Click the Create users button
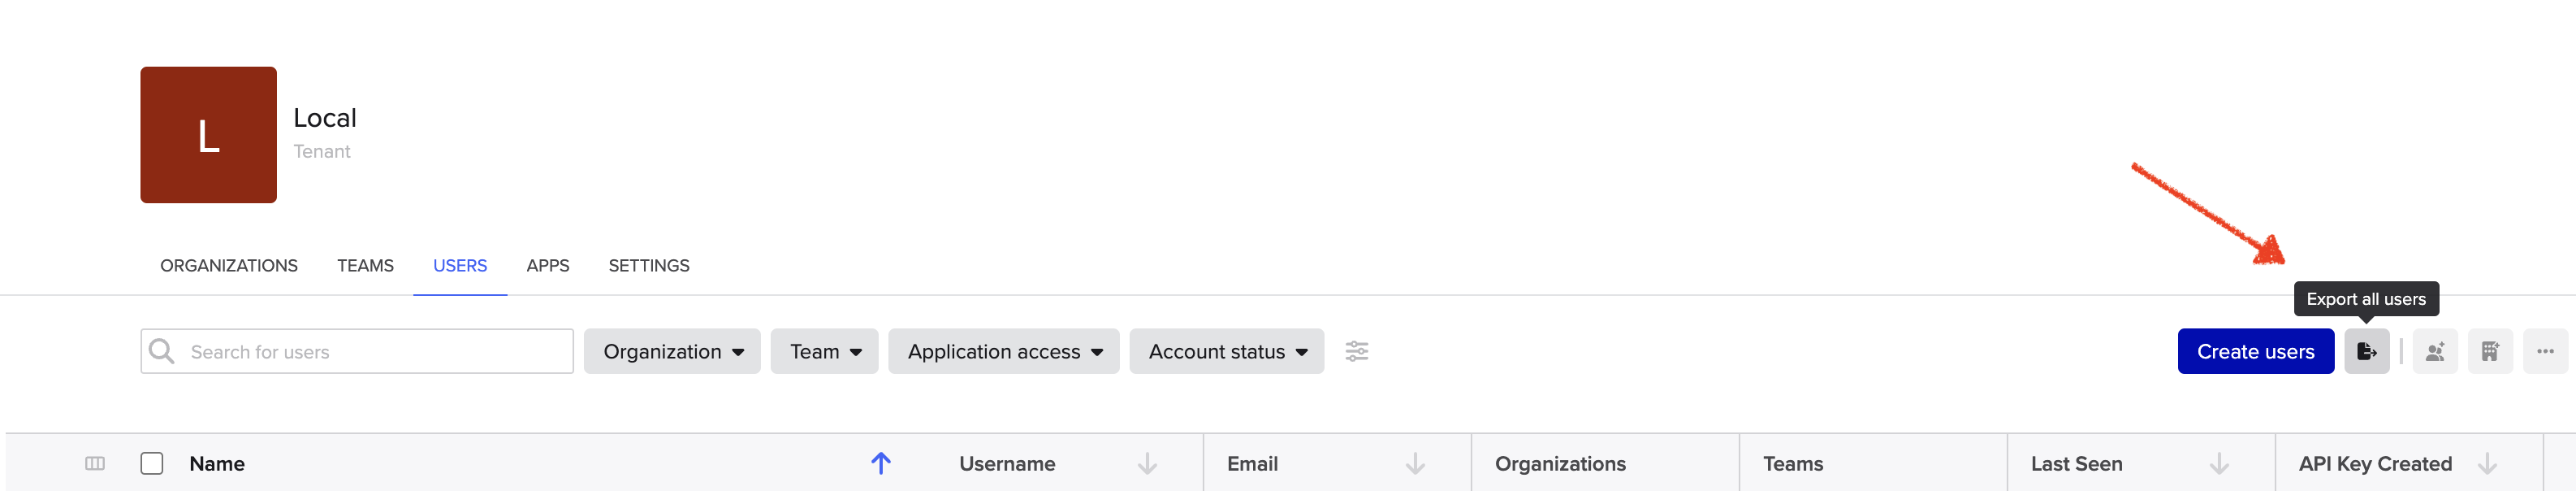 point(2255,351)
